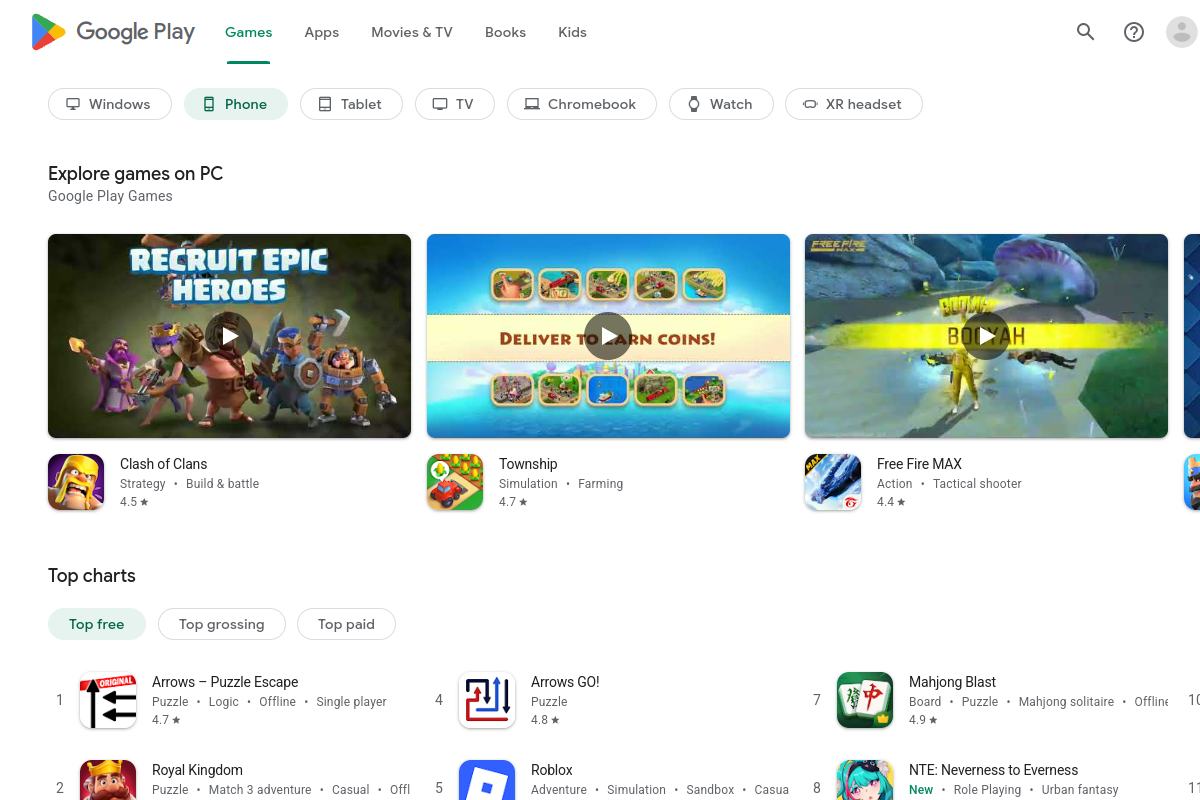Open Arrows GO! app icon
The width and height of the screenshot is (1200, 800).
point(487,700)
